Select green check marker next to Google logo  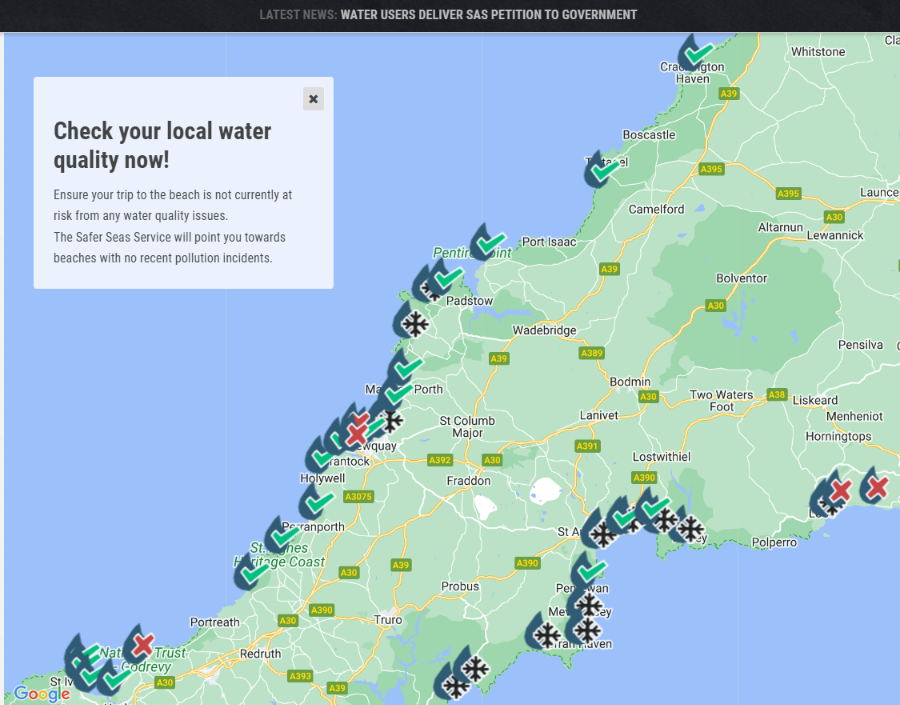click(114, 677)
